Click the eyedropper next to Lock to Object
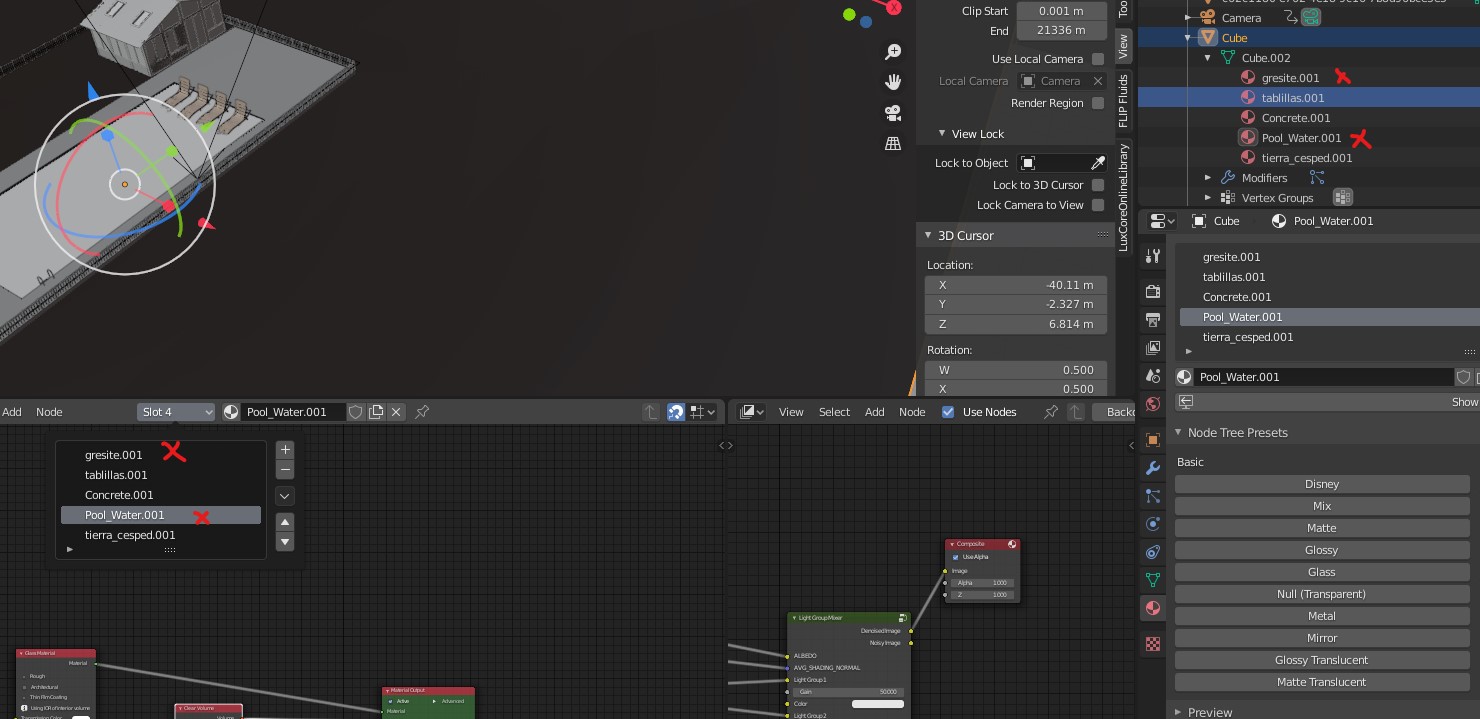The image size is (1480, 719). (1097, 163)
